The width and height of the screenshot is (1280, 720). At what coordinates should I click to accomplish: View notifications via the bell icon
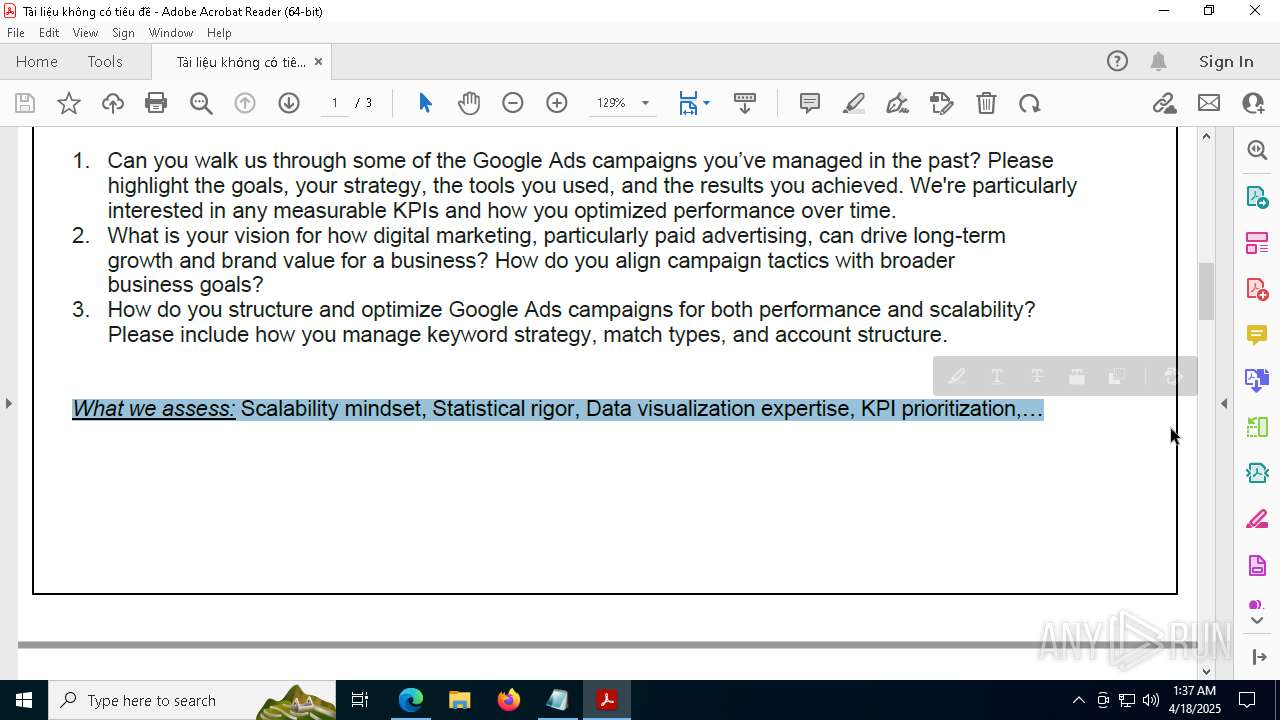pyautogui.click(x=1158, y=62)
